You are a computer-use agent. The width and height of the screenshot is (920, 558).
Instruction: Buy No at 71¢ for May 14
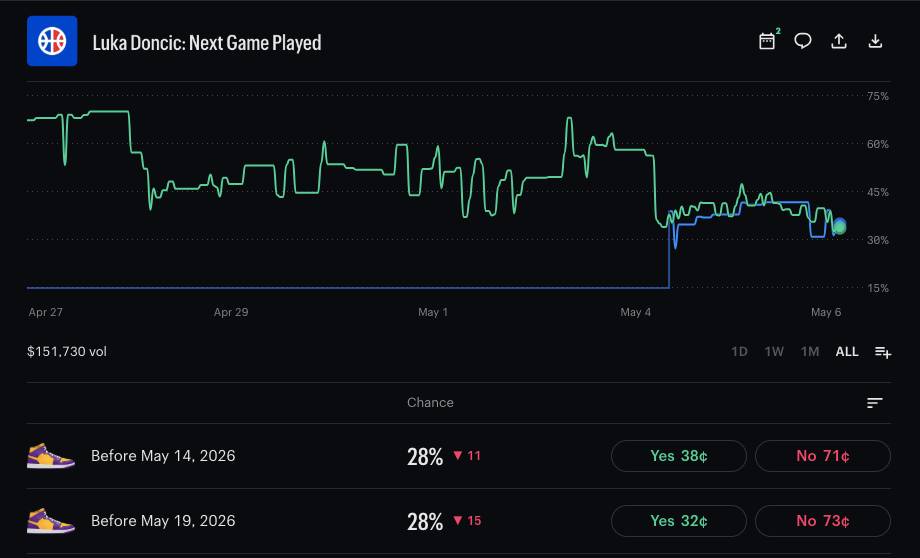coord(823,456)
